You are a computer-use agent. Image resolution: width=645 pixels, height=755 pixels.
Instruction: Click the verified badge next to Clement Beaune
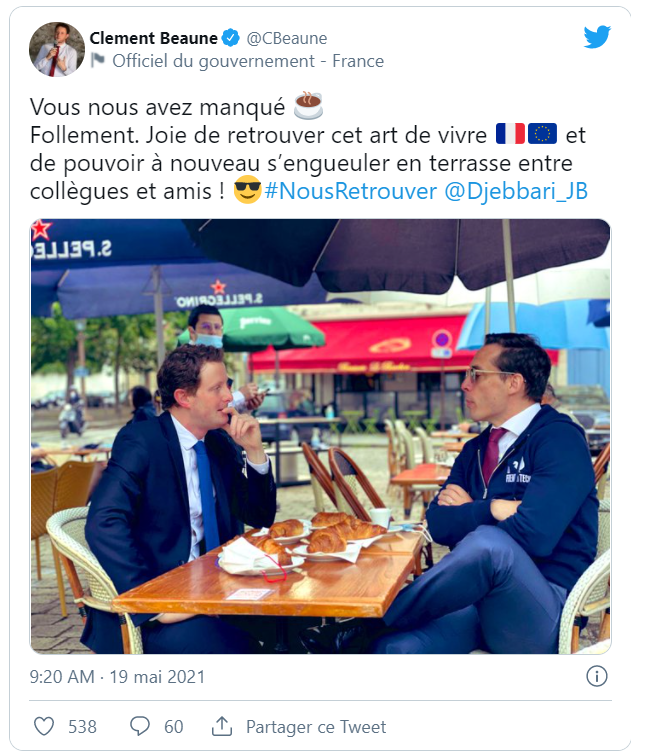point(231,38)
